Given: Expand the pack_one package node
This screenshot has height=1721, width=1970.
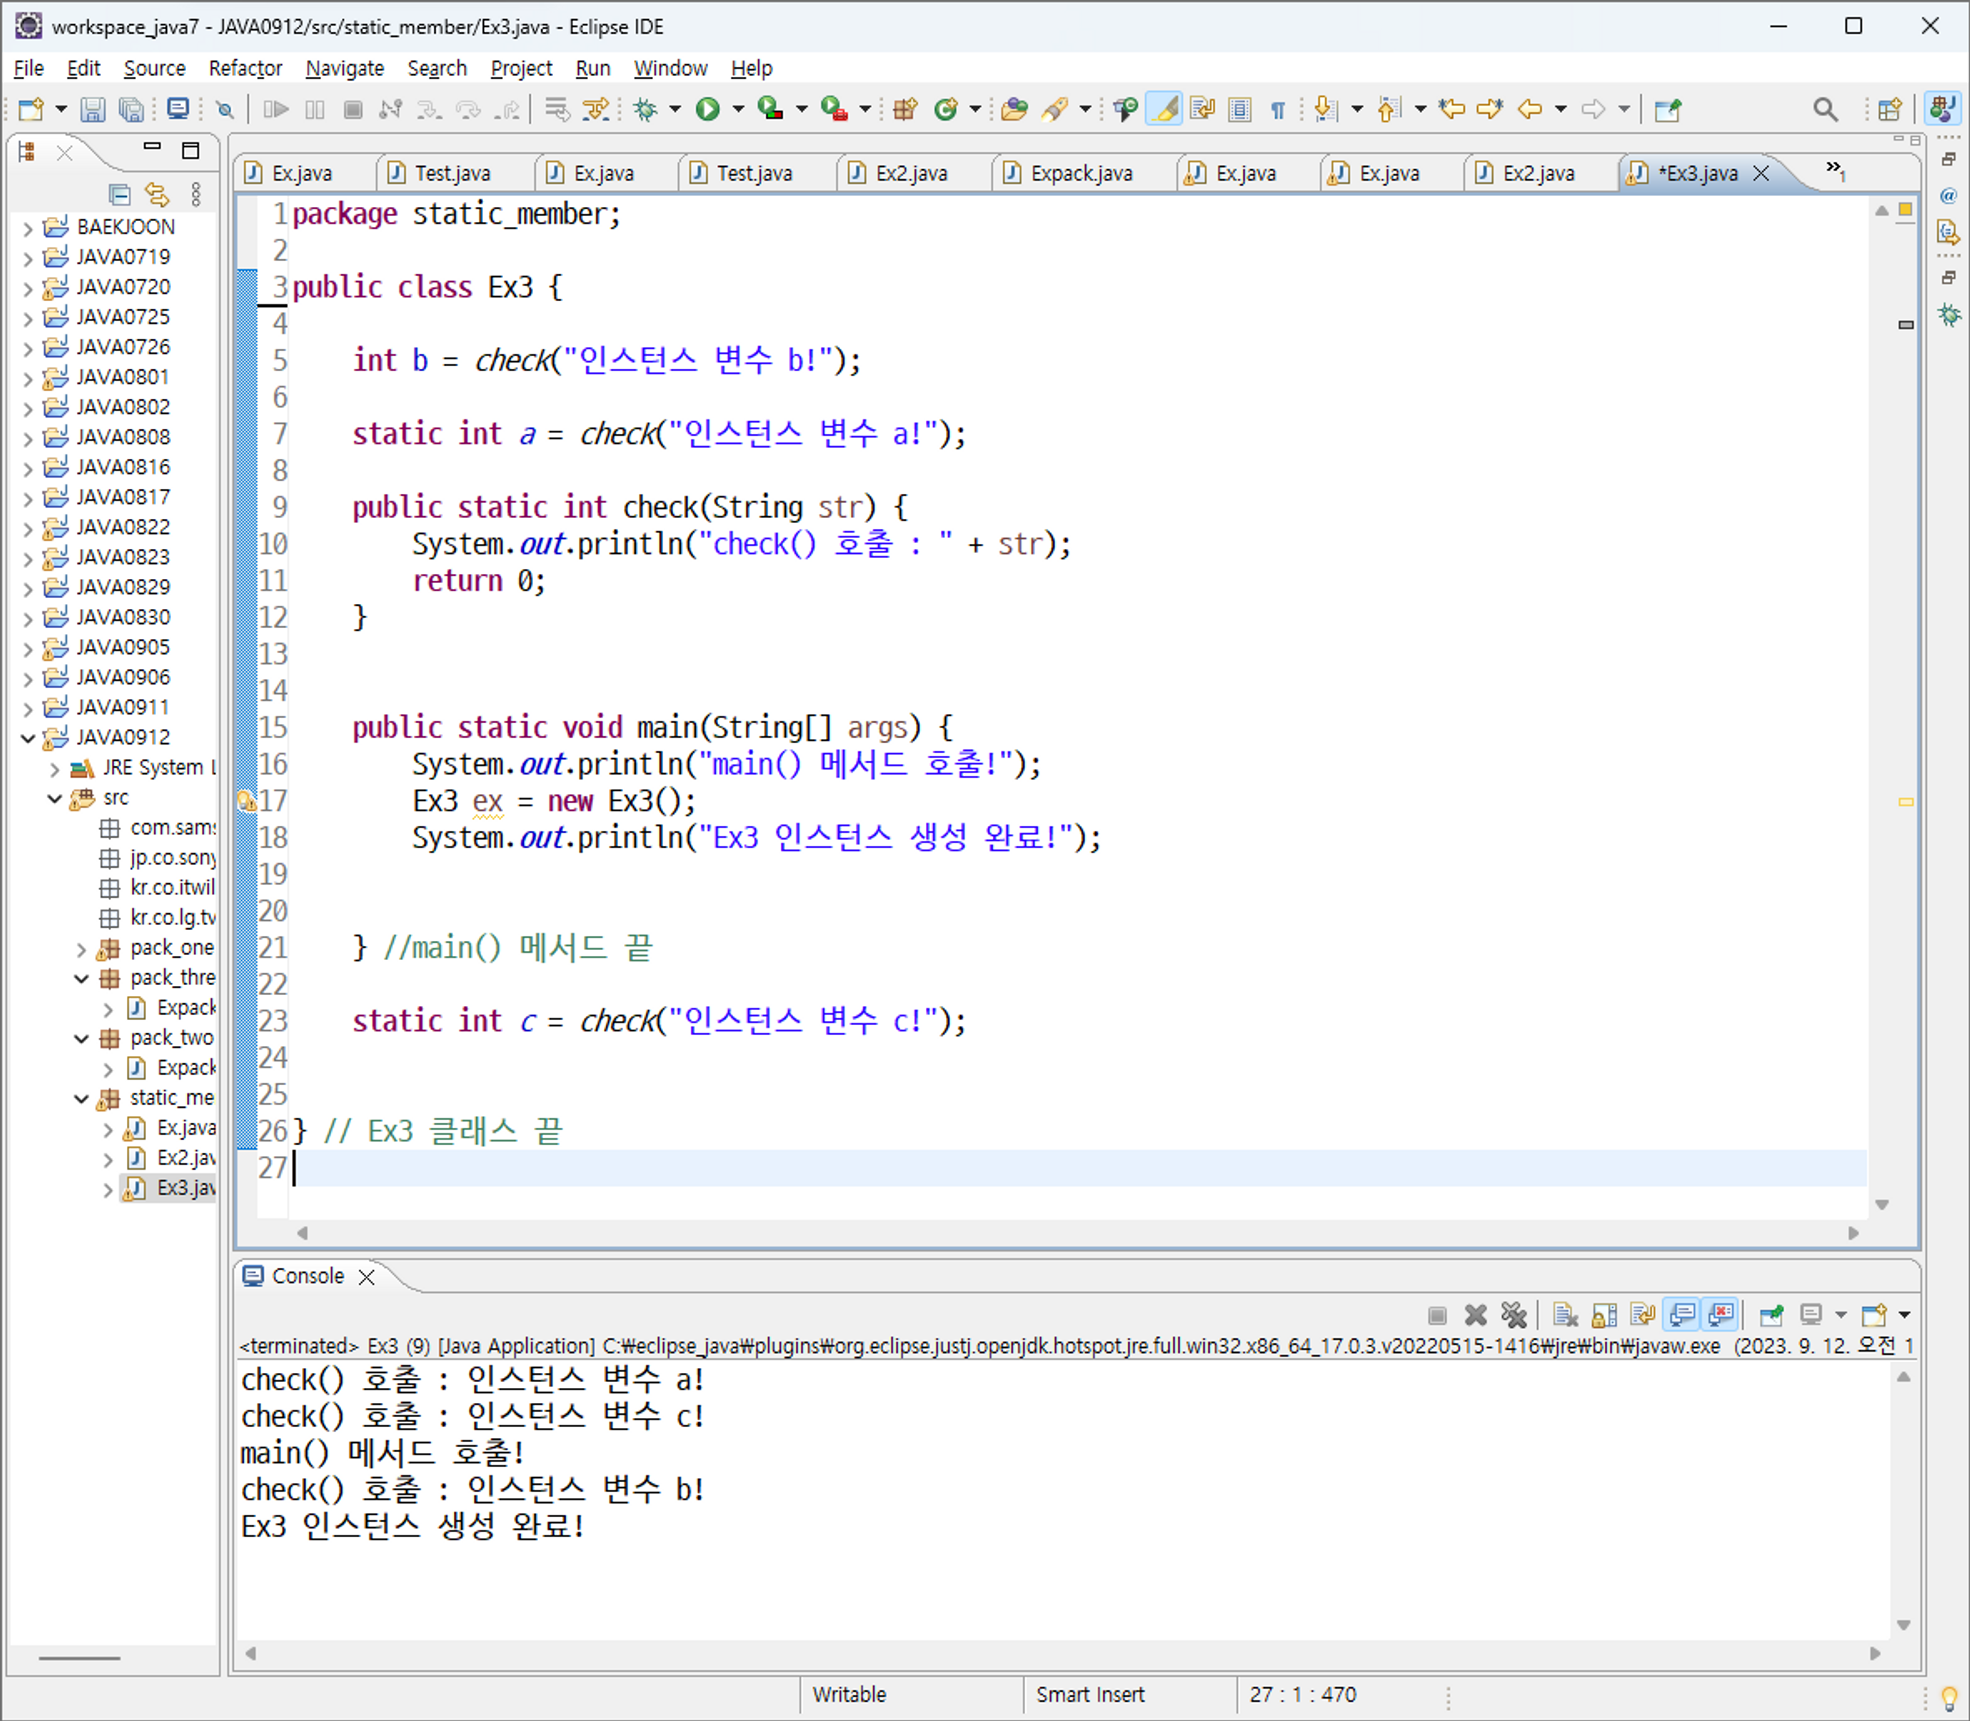Looking at the screenshot, I should pos(82,948).
